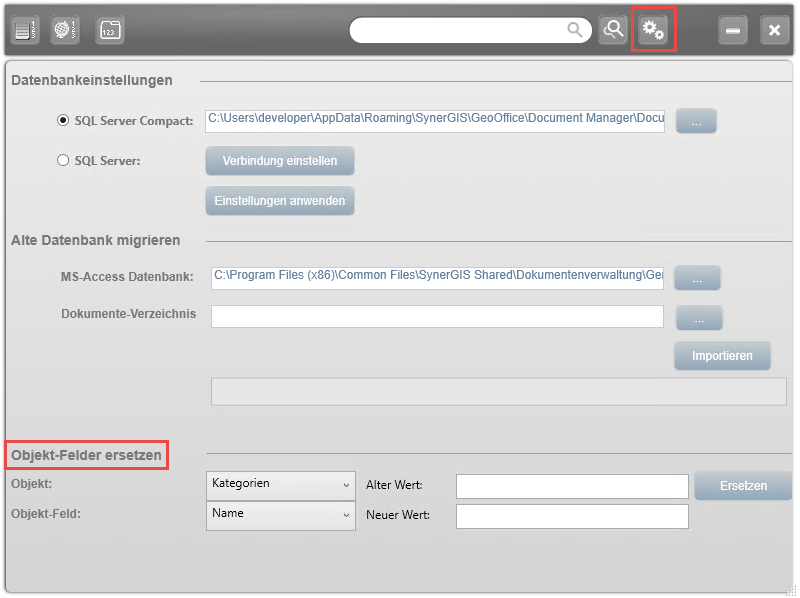The image size is (800, 598).
Task: Browse for the MS-Access Datenbank file
Action: (697, 278)
